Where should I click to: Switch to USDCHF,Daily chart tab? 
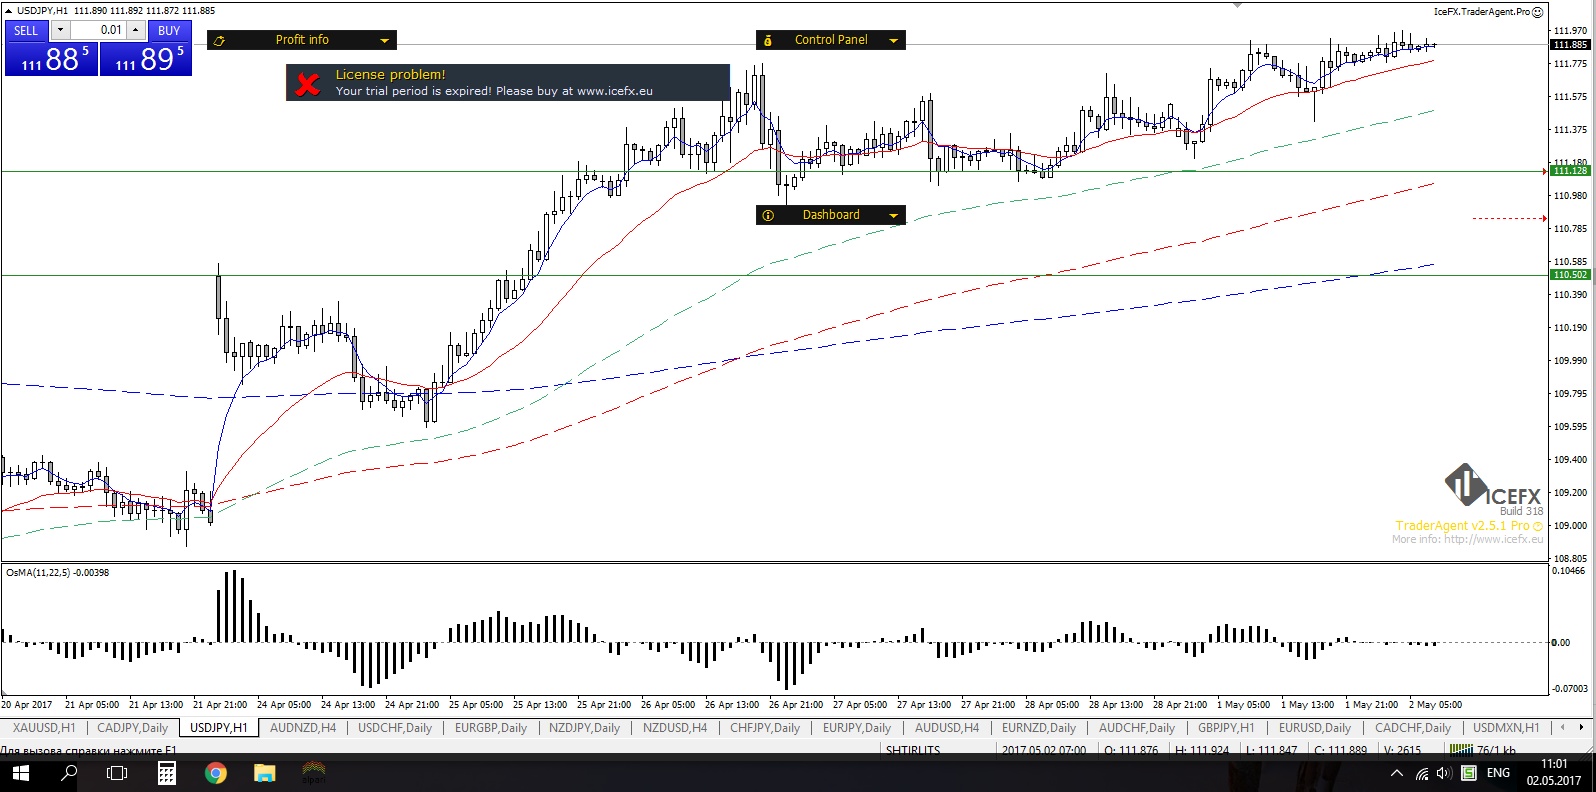pos(395,728)
